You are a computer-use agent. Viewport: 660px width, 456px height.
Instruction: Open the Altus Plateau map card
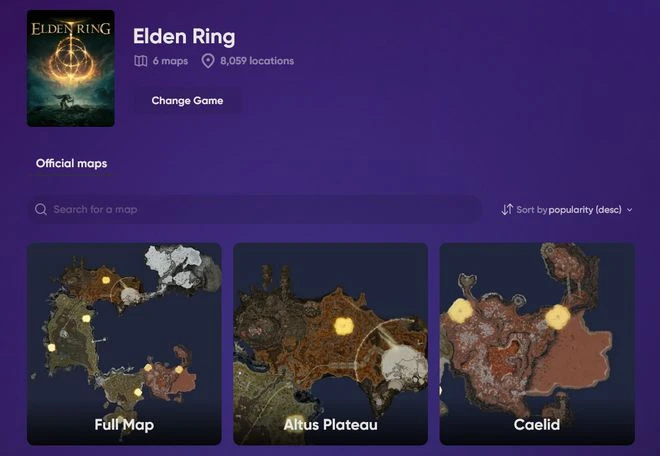(x=330, y=344)
